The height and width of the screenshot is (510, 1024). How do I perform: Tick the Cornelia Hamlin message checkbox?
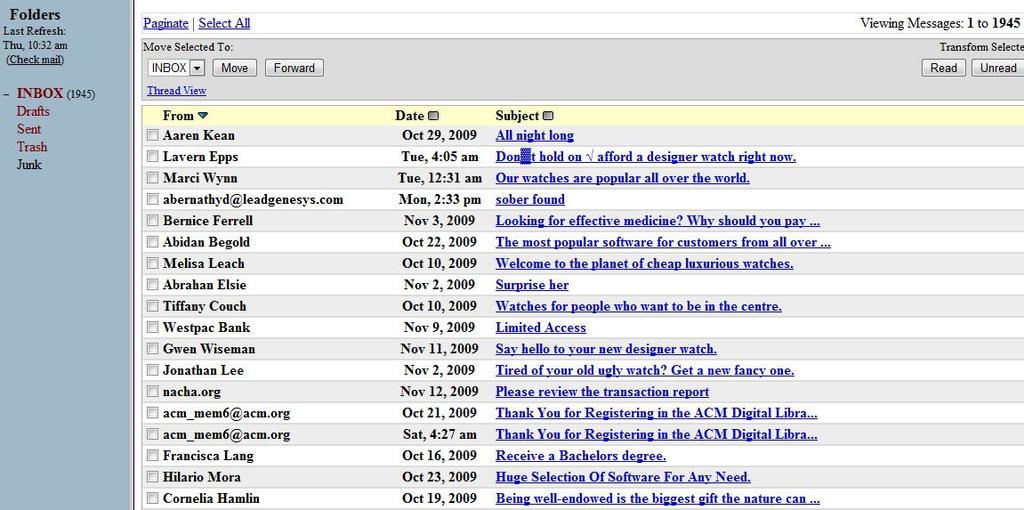tap(152, 498)
